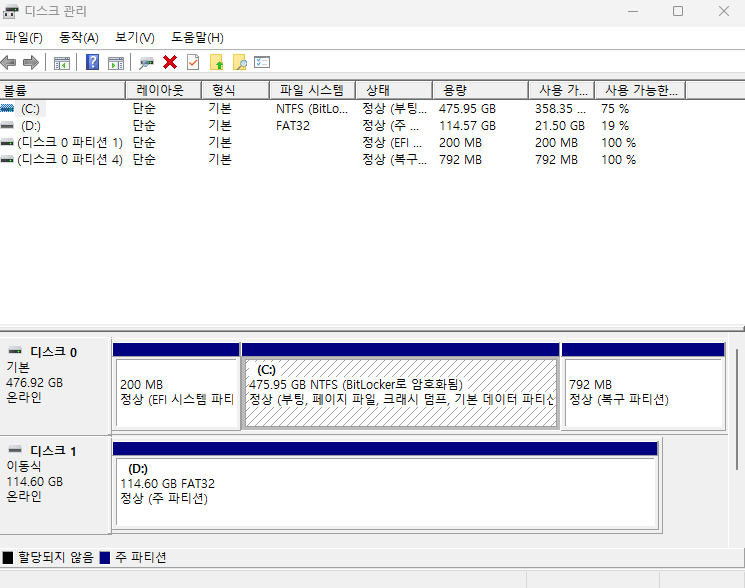Click the Back arrow toolbar icon
The height and width of the screenshot is (588, 745).
(x=9, y=62)
